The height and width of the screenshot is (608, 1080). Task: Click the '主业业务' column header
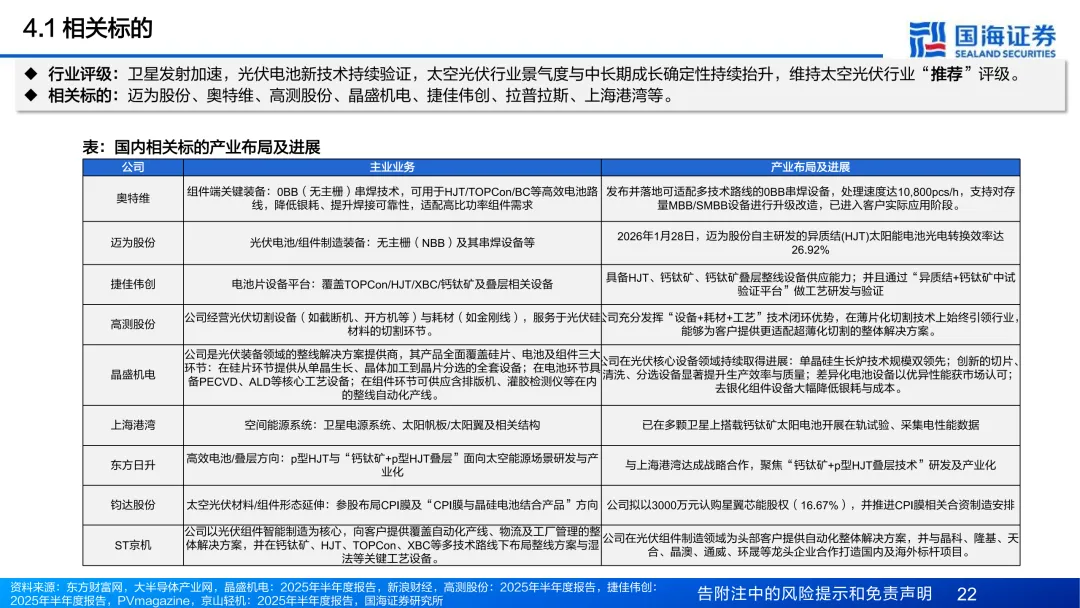tap(392, 167)
